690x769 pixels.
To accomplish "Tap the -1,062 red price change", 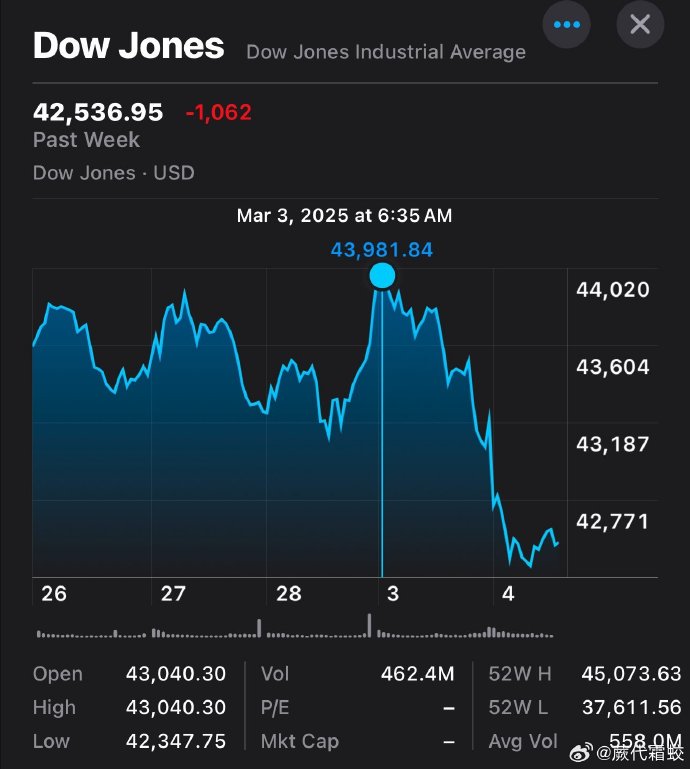I will [219, 112].
